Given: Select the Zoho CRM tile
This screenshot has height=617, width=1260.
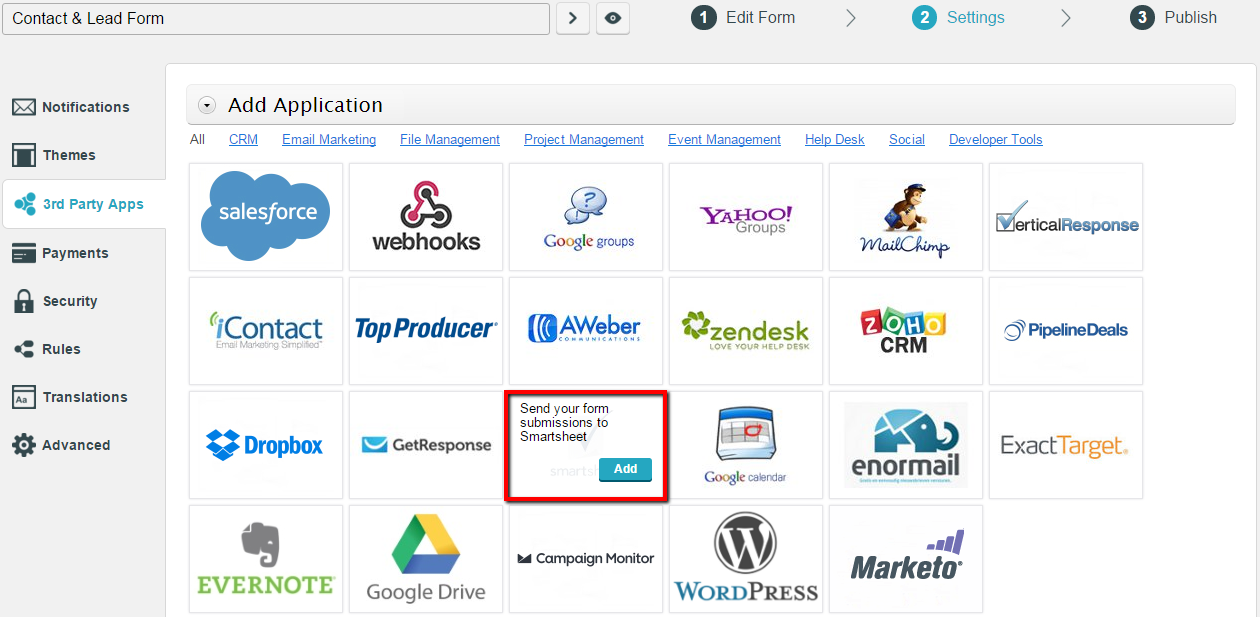Looking at the screenshot, I should [x=906, y=331].
